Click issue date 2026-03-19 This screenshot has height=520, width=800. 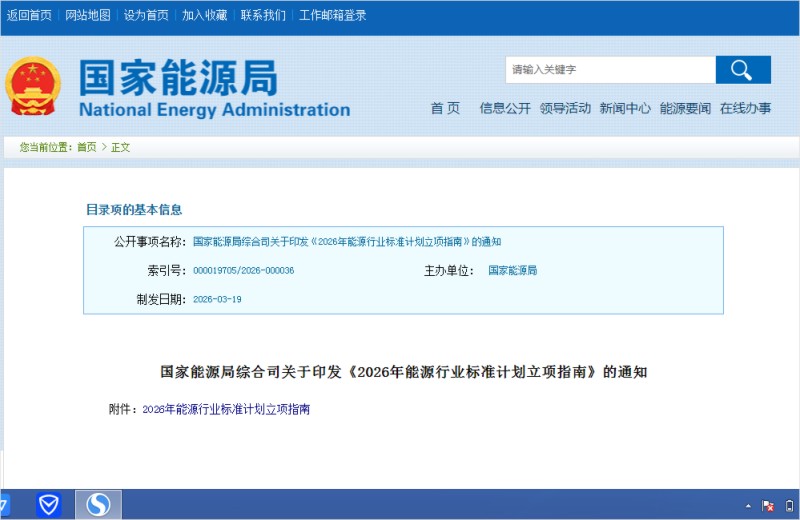217,300
